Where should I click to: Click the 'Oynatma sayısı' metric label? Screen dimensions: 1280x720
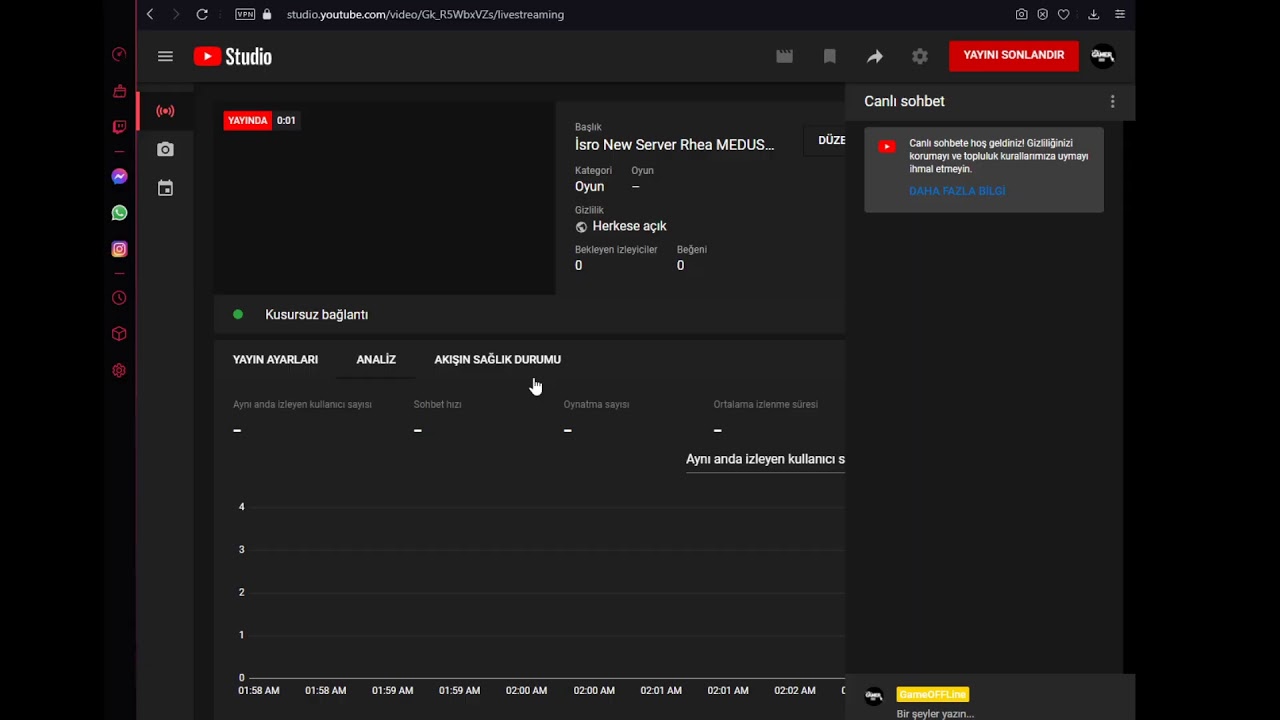(x=596, y=405)
